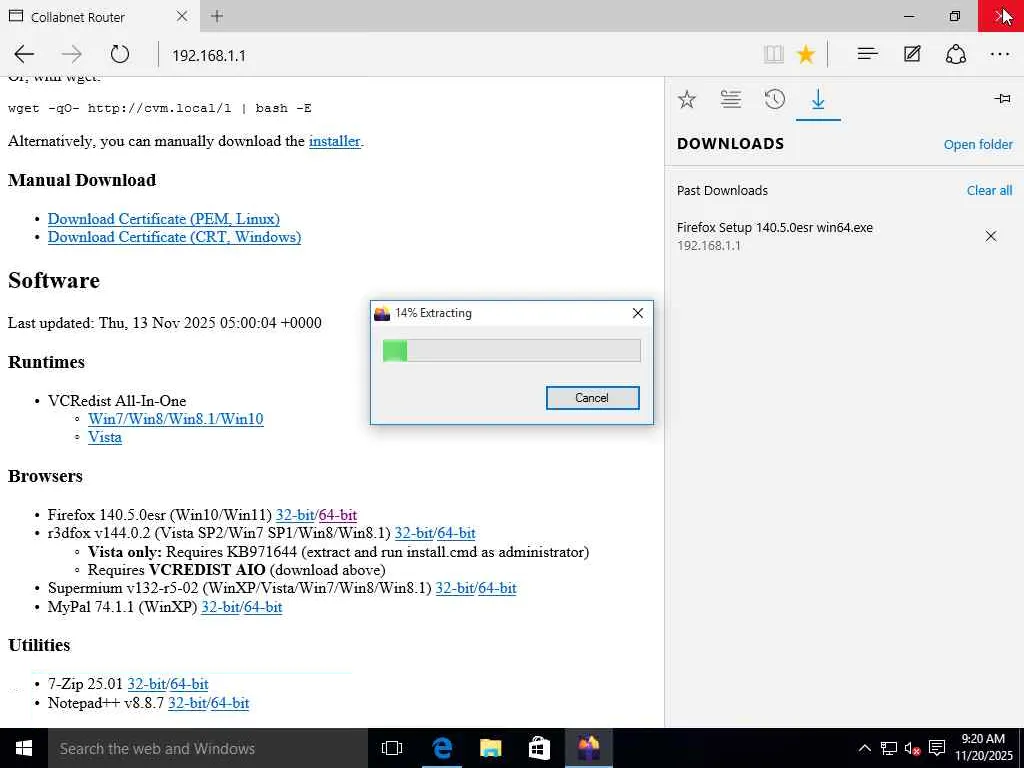Download VCRedist for Vista

(105, 437)
